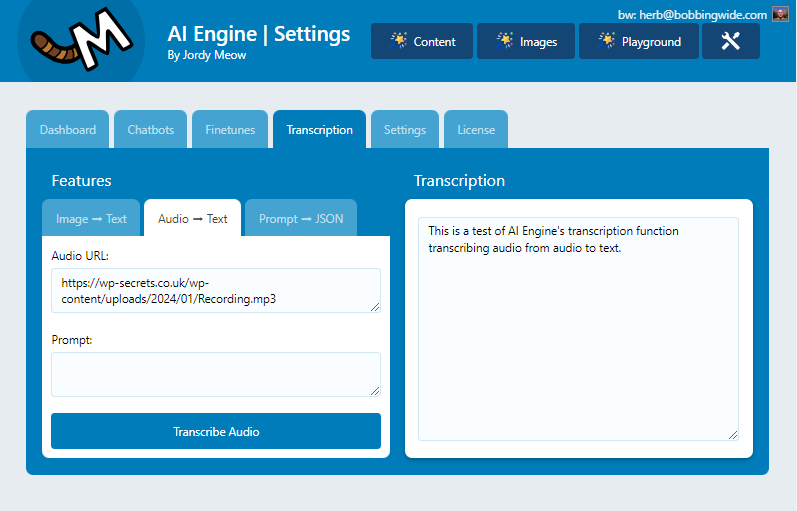This screenshot has height=511, width=797.
Task: Click the 'Prompt:' label
Action: tap(72, 340)
